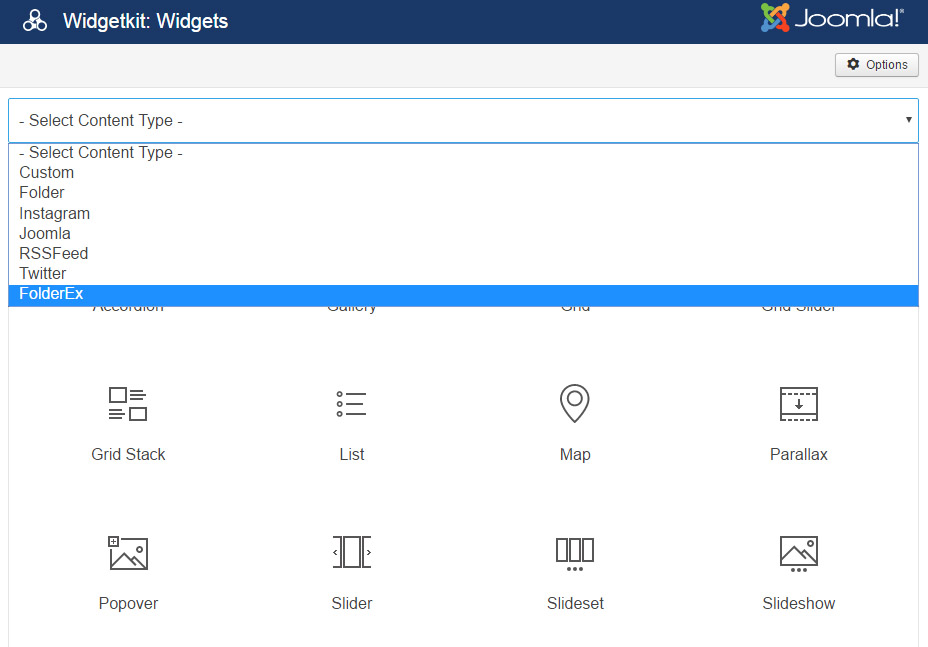The width and height of the screenshot is (928, 647).
Task: Select RSSFeed content type option
Action: pyautogui.click(x=463, y=253)
